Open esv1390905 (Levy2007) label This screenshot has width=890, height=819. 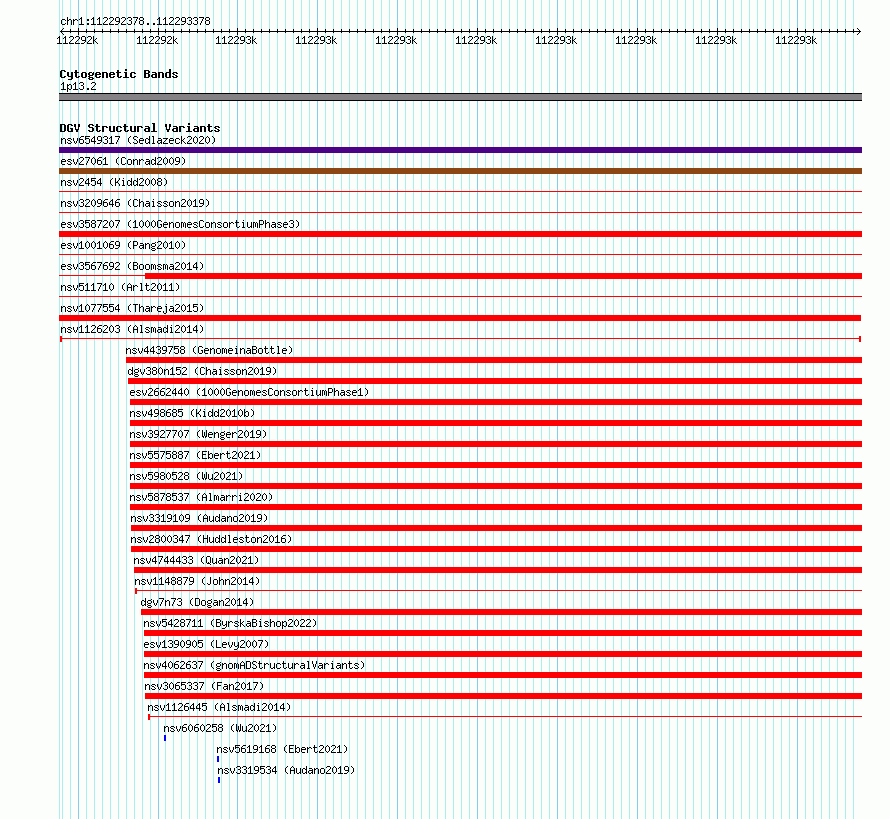[x=206, y=644]
